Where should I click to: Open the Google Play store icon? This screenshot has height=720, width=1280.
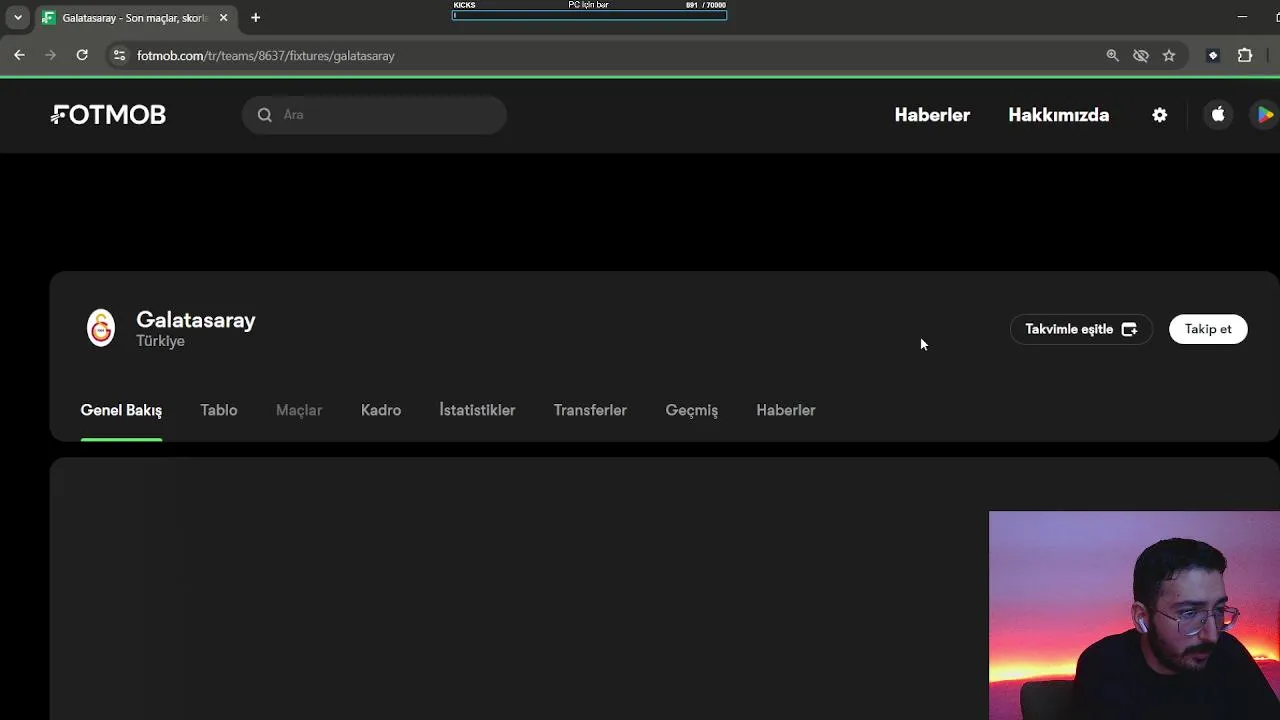tap(1266, 115)
